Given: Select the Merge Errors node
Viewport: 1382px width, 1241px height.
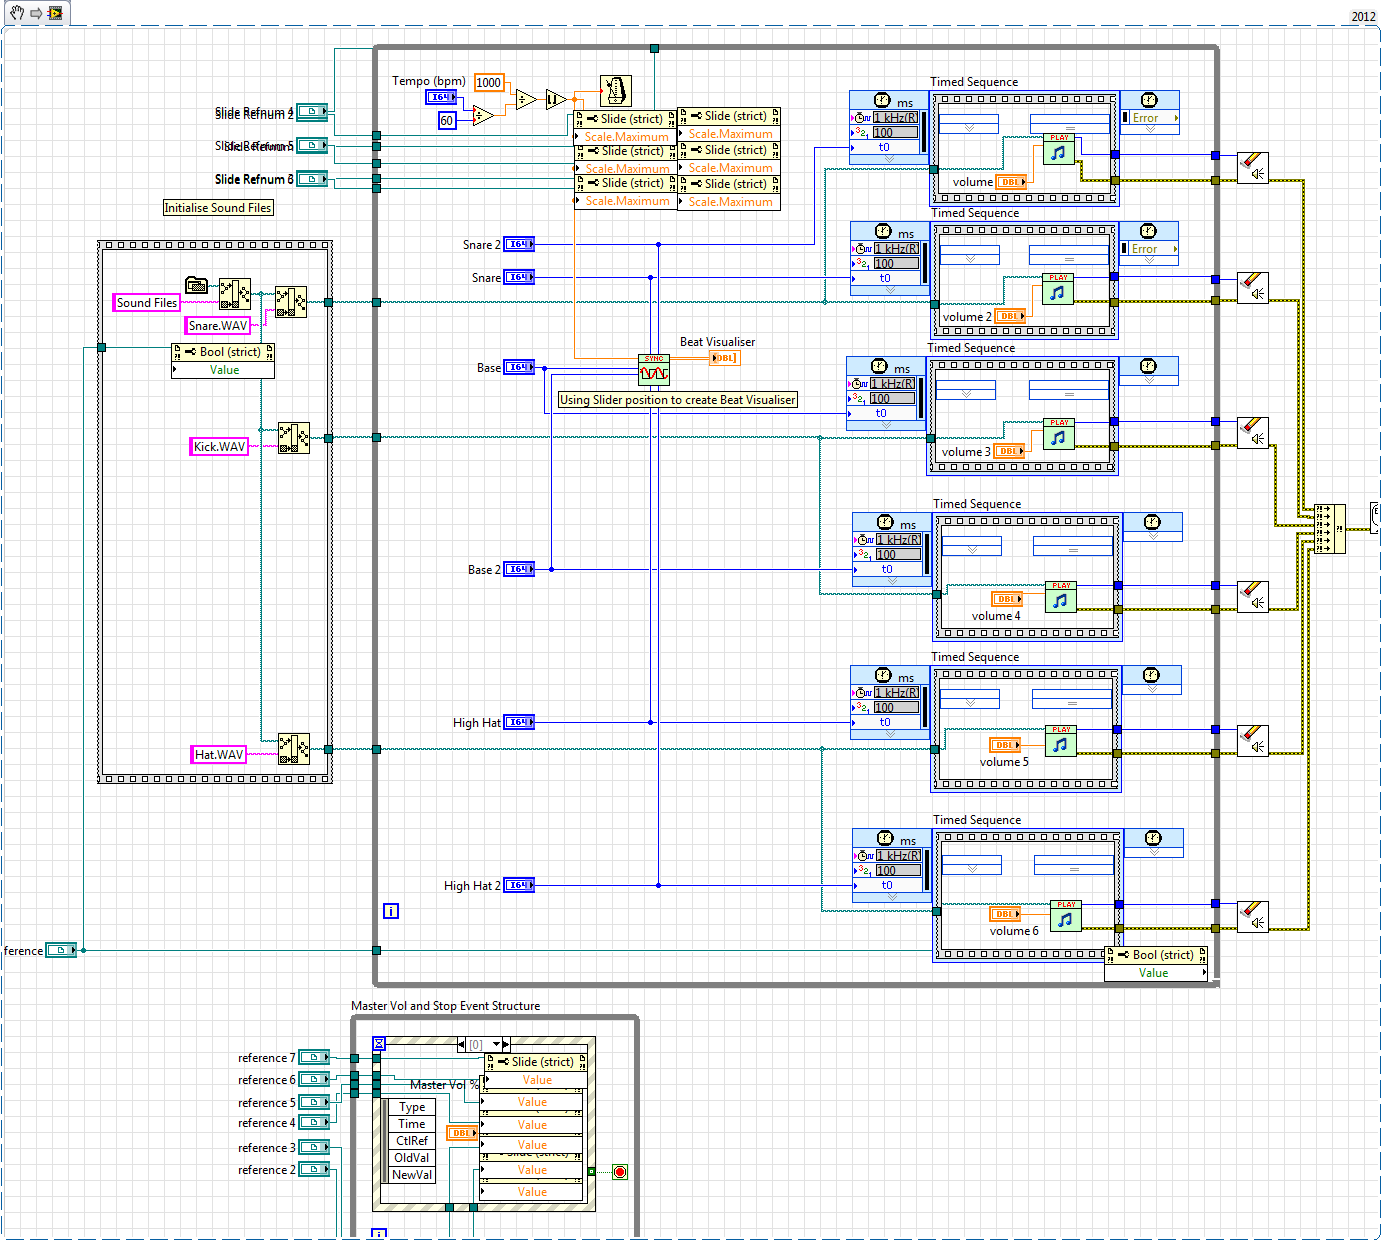Looking at the screenshot, I should click(1330, 529).
